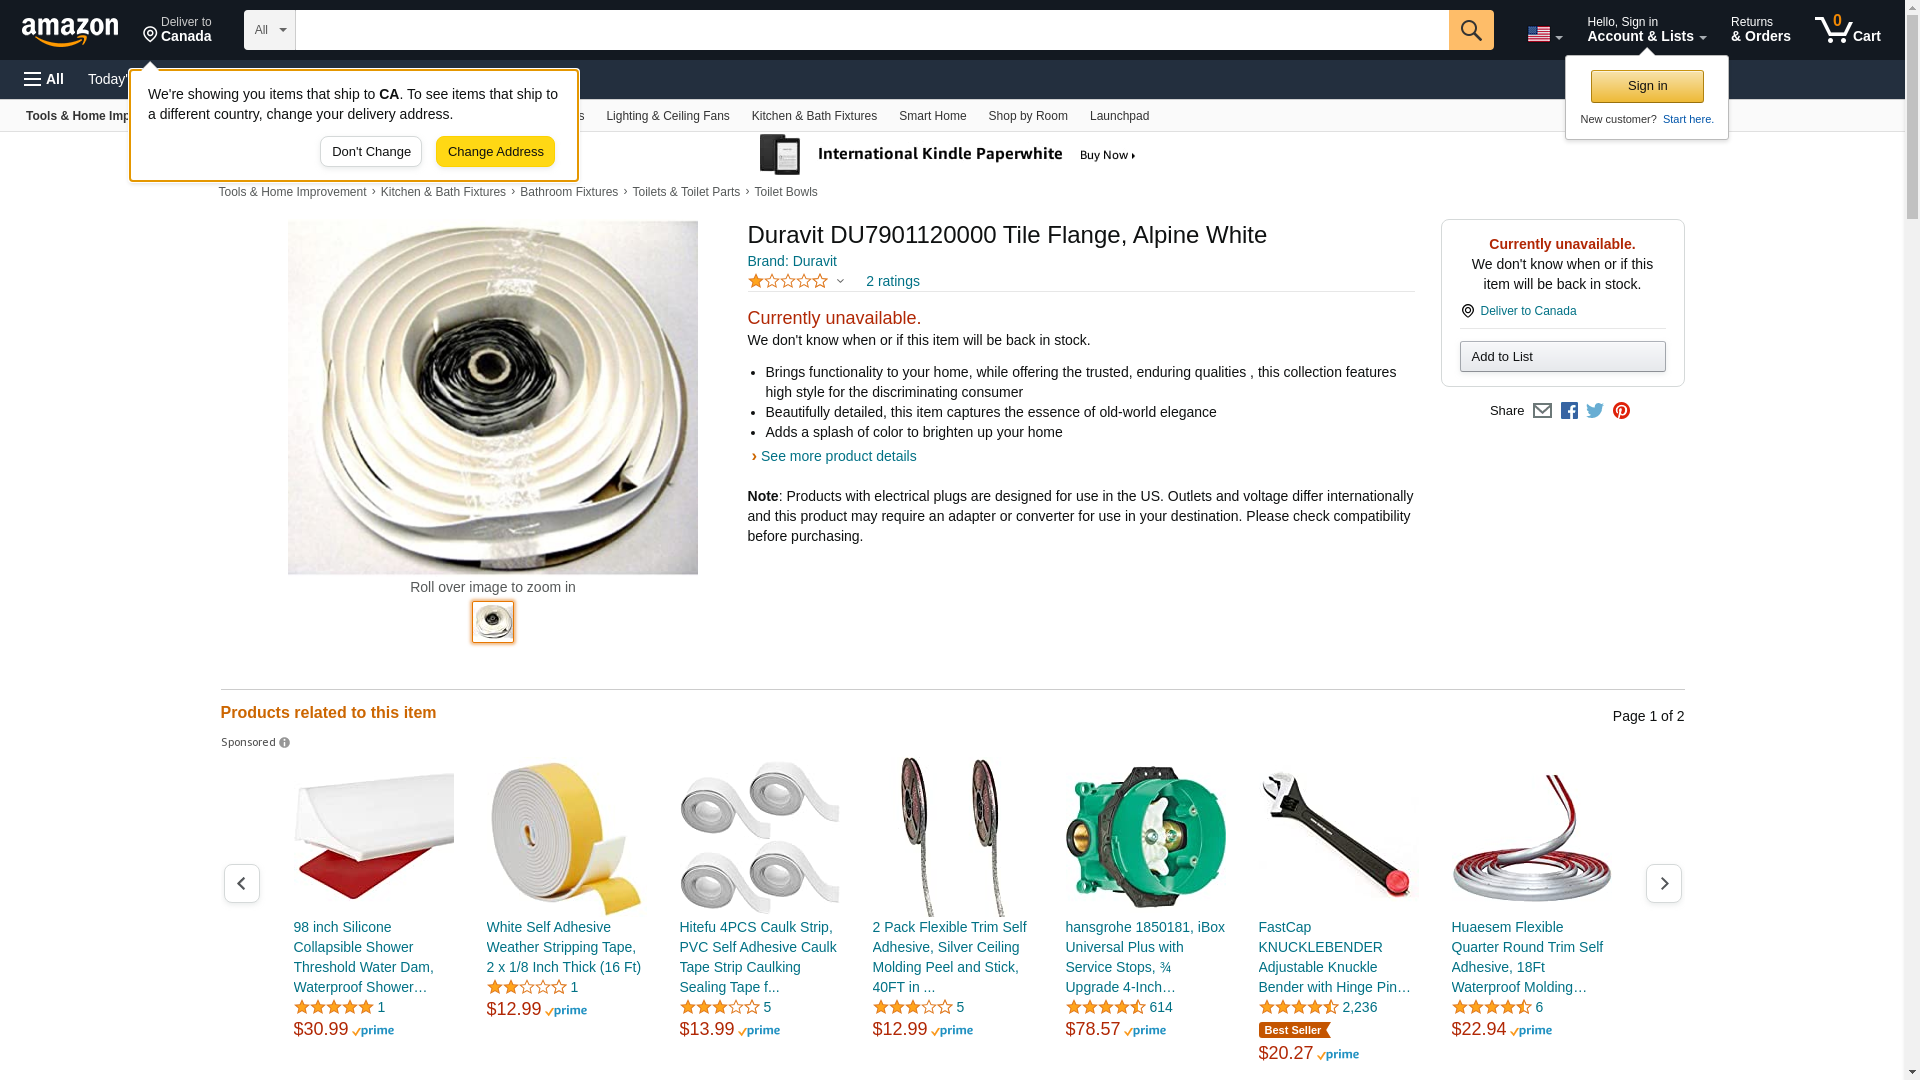Share product on Pinterest icon
The height and width of the screenshot is (1080, 1920).
[1621, 411]
